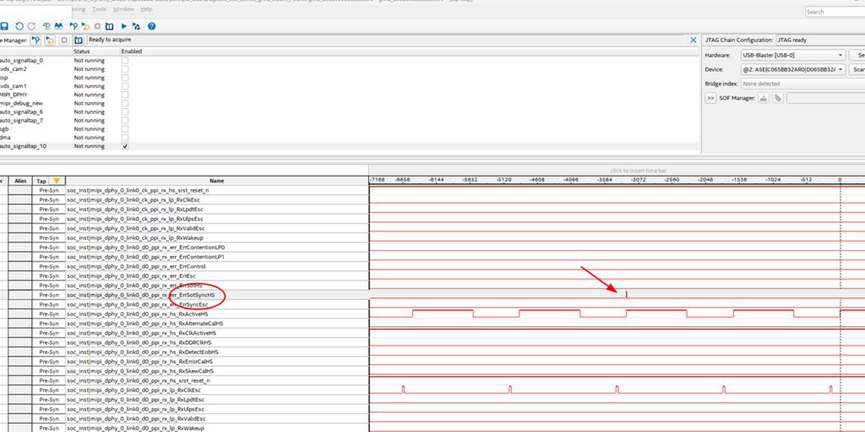Open the Window menu
Screen dimensions: 865x432
tap(123, 9)
